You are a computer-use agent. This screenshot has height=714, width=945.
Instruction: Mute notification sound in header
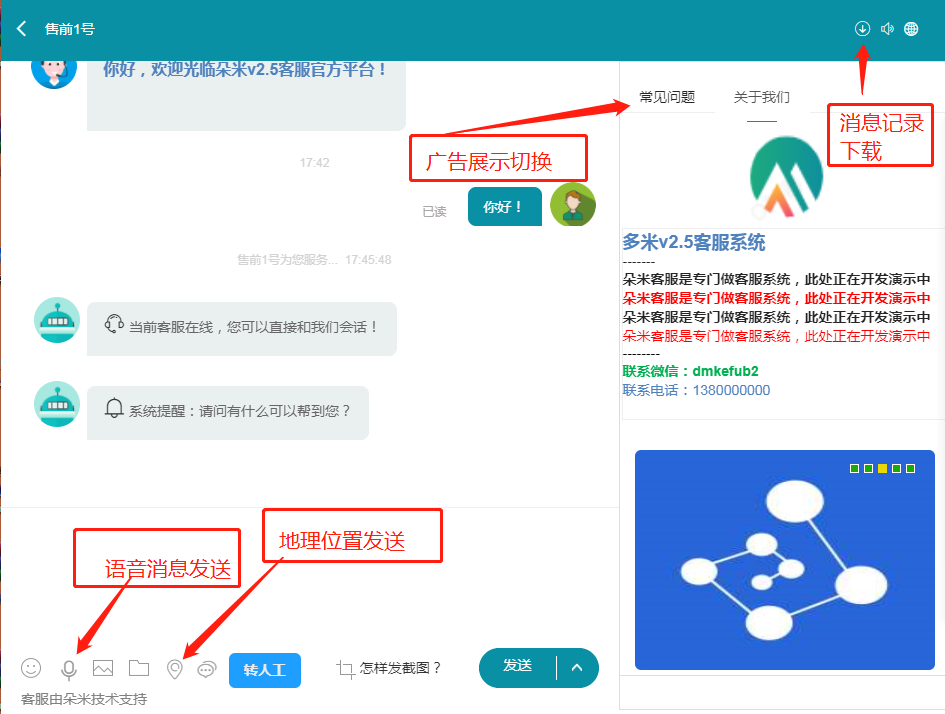pos(887,28)
